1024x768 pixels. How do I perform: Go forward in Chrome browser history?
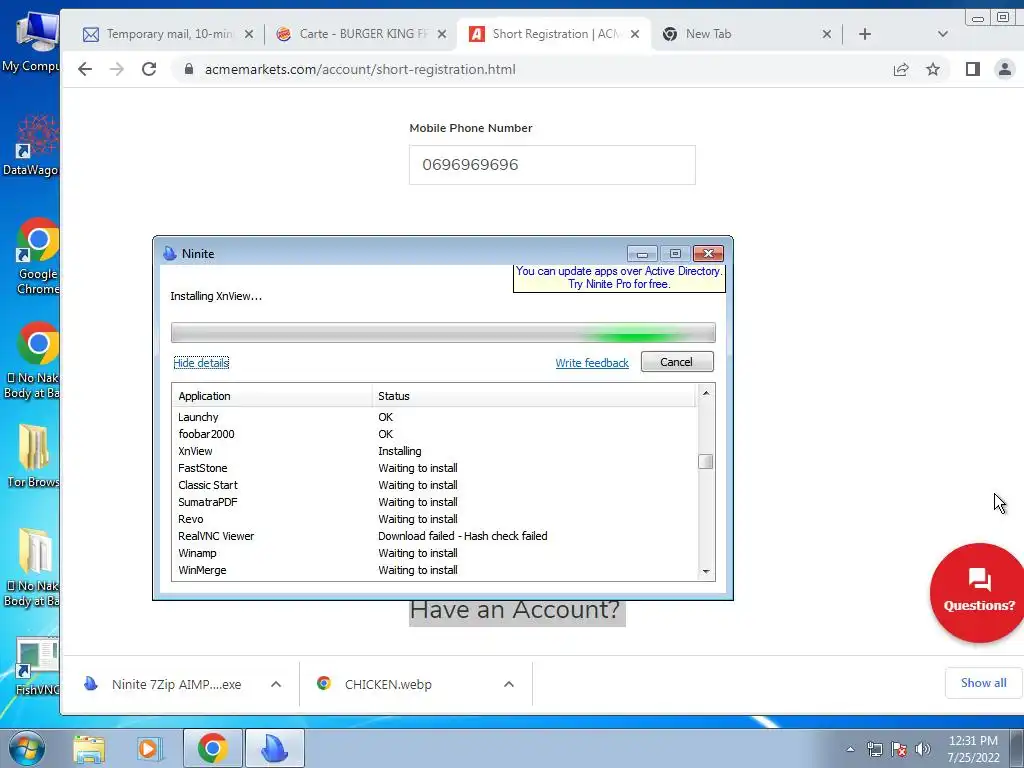point(116,69)
